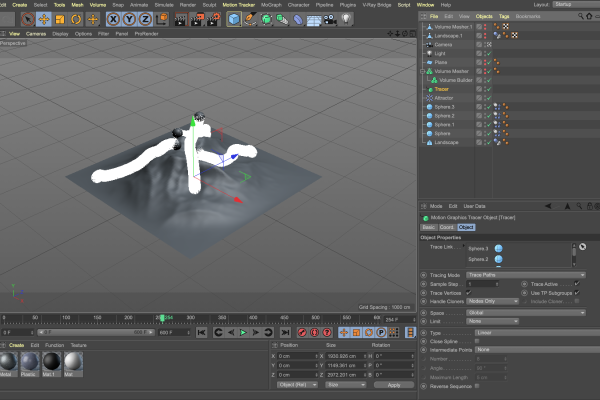Open the MoGraph menu
Screen dimensions: 600x400
pos(271,5)
